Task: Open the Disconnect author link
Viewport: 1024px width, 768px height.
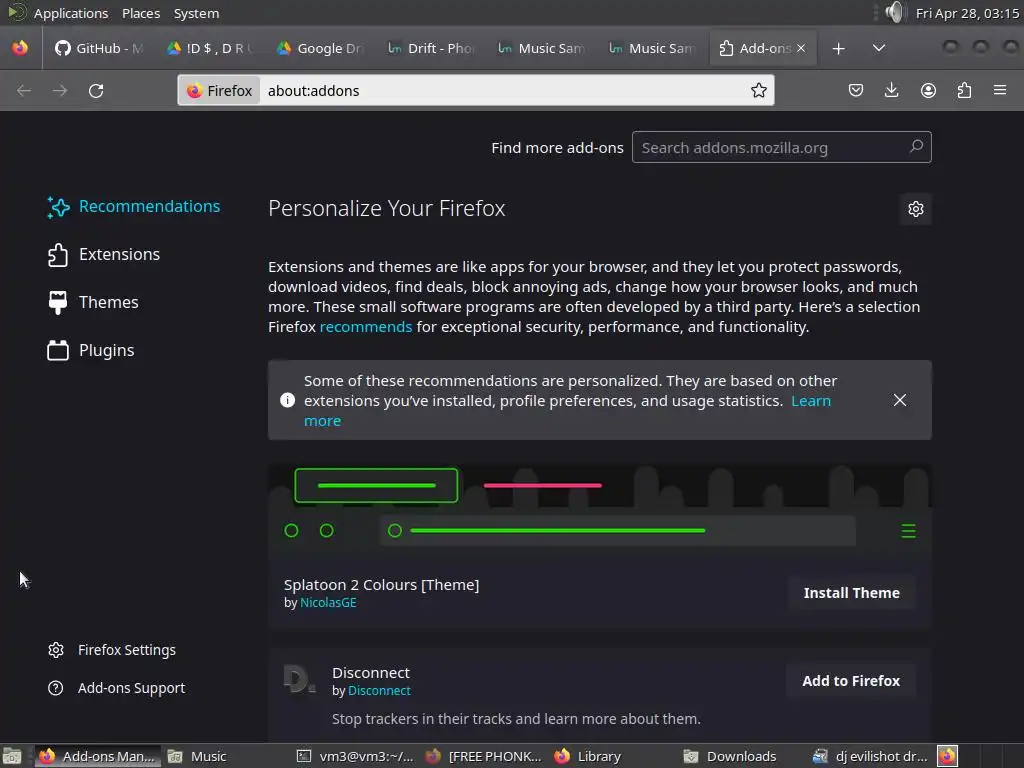Action: [x=379, y=690]
